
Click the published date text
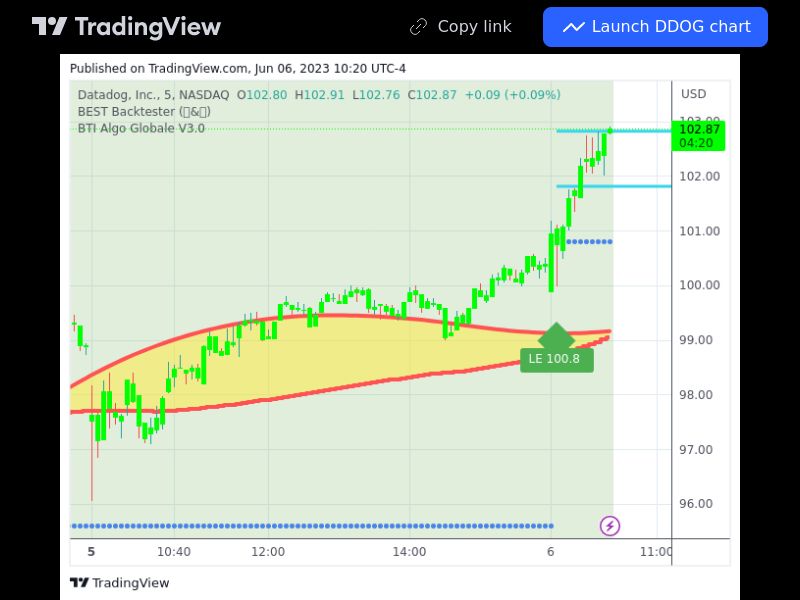tap(238, 68)
